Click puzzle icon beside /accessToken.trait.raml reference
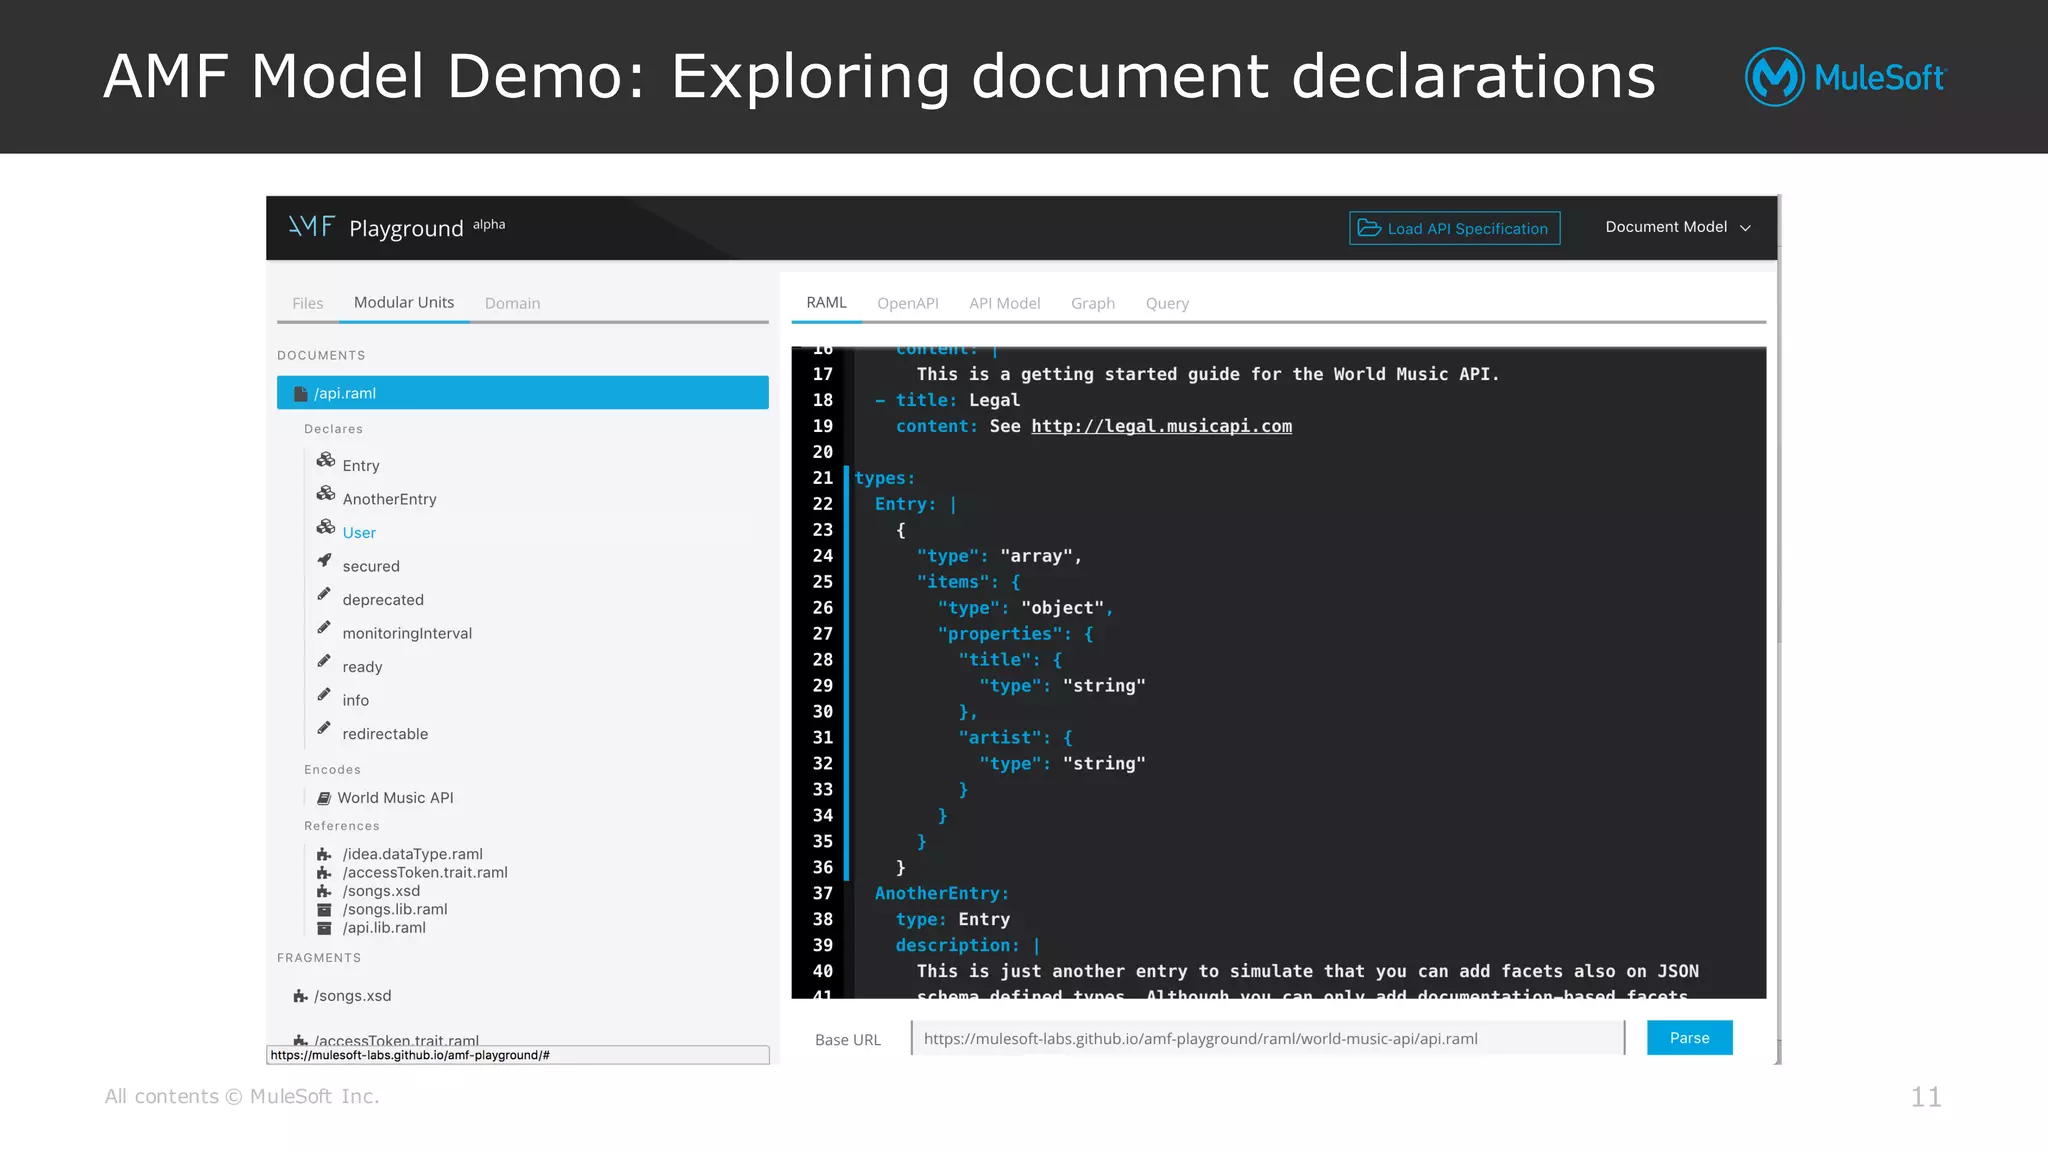 click(x=324, y=872)
